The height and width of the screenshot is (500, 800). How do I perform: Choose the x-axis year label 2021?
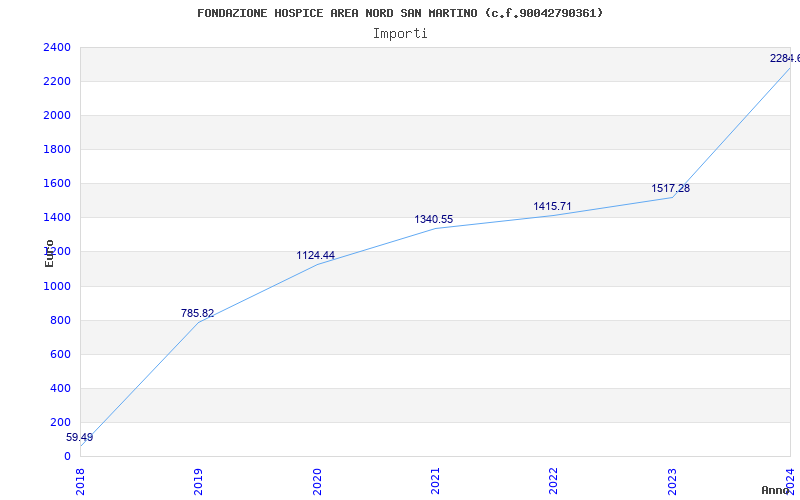click(x=435, y=482)
